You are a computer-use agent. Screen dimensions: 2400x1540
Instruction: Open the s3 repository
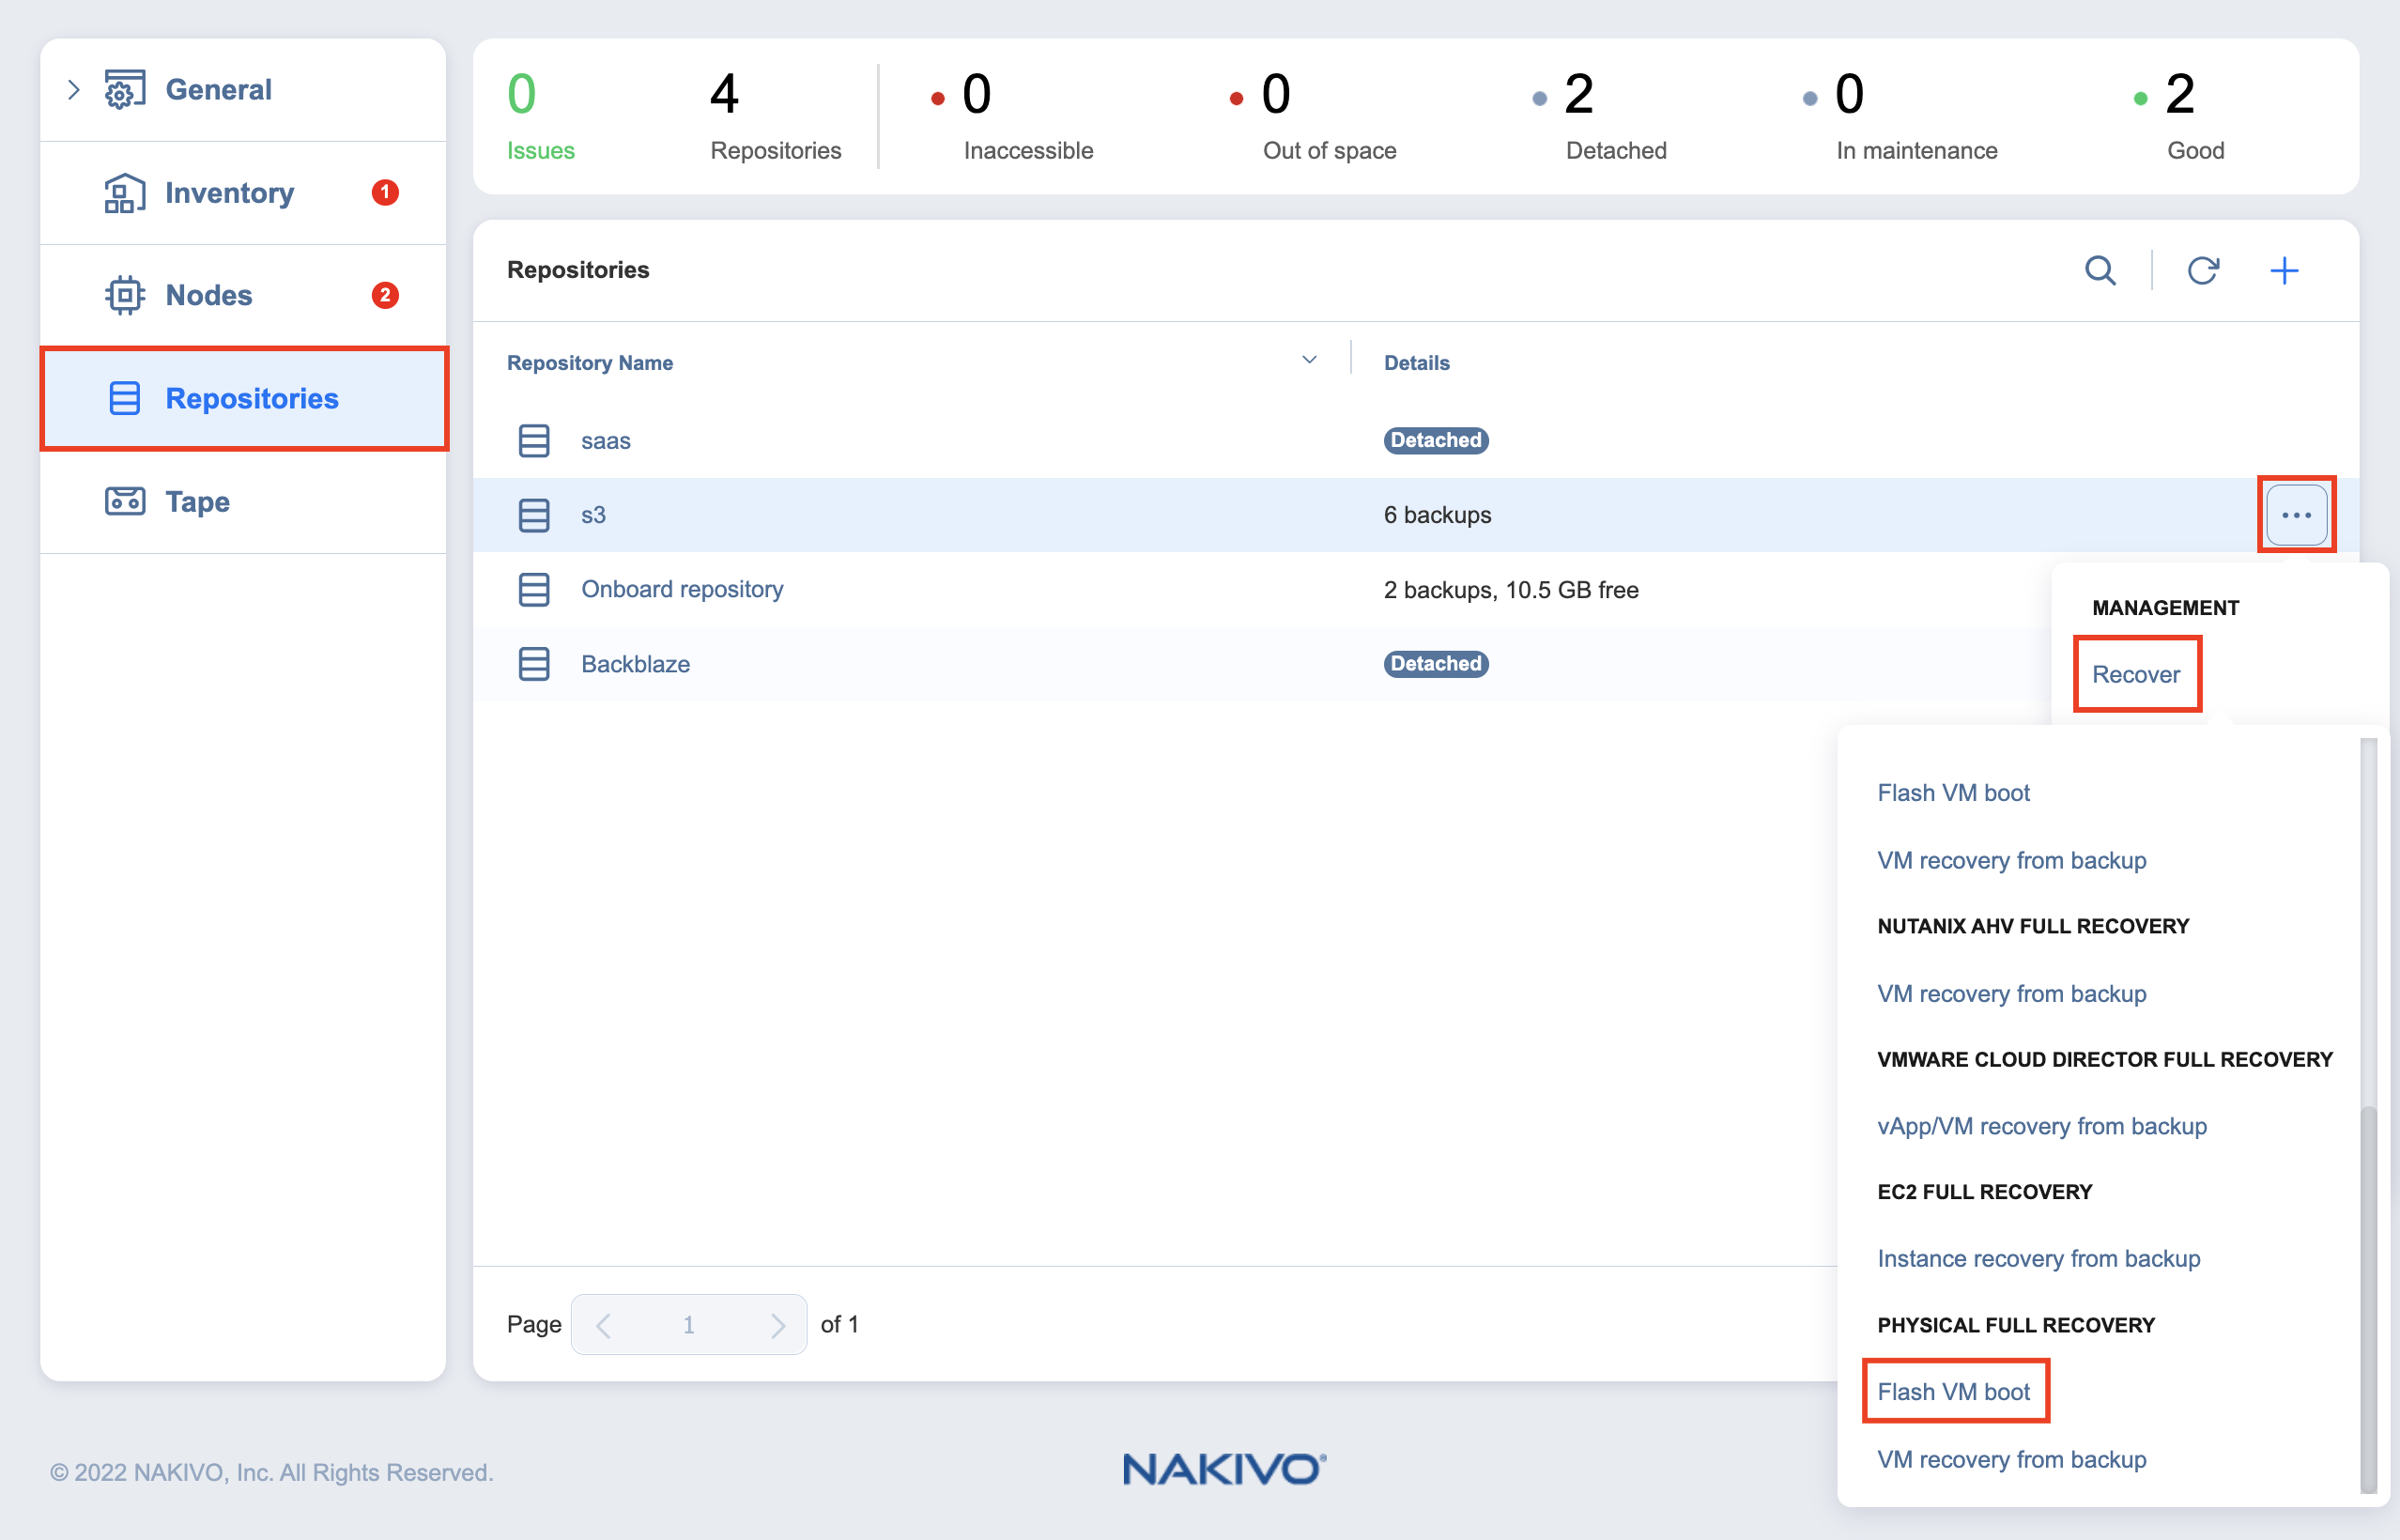coord(594,515)
